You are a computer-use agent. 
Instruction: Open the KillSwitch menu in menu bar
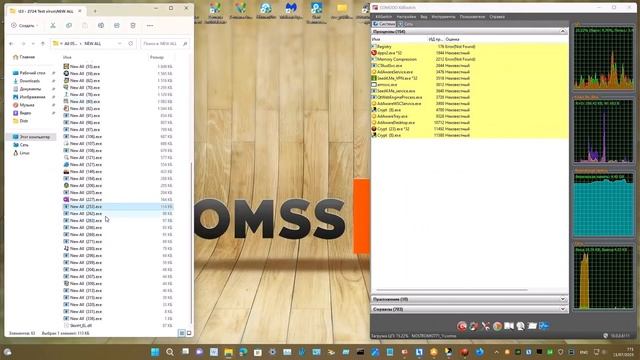(x=383, y=17)
